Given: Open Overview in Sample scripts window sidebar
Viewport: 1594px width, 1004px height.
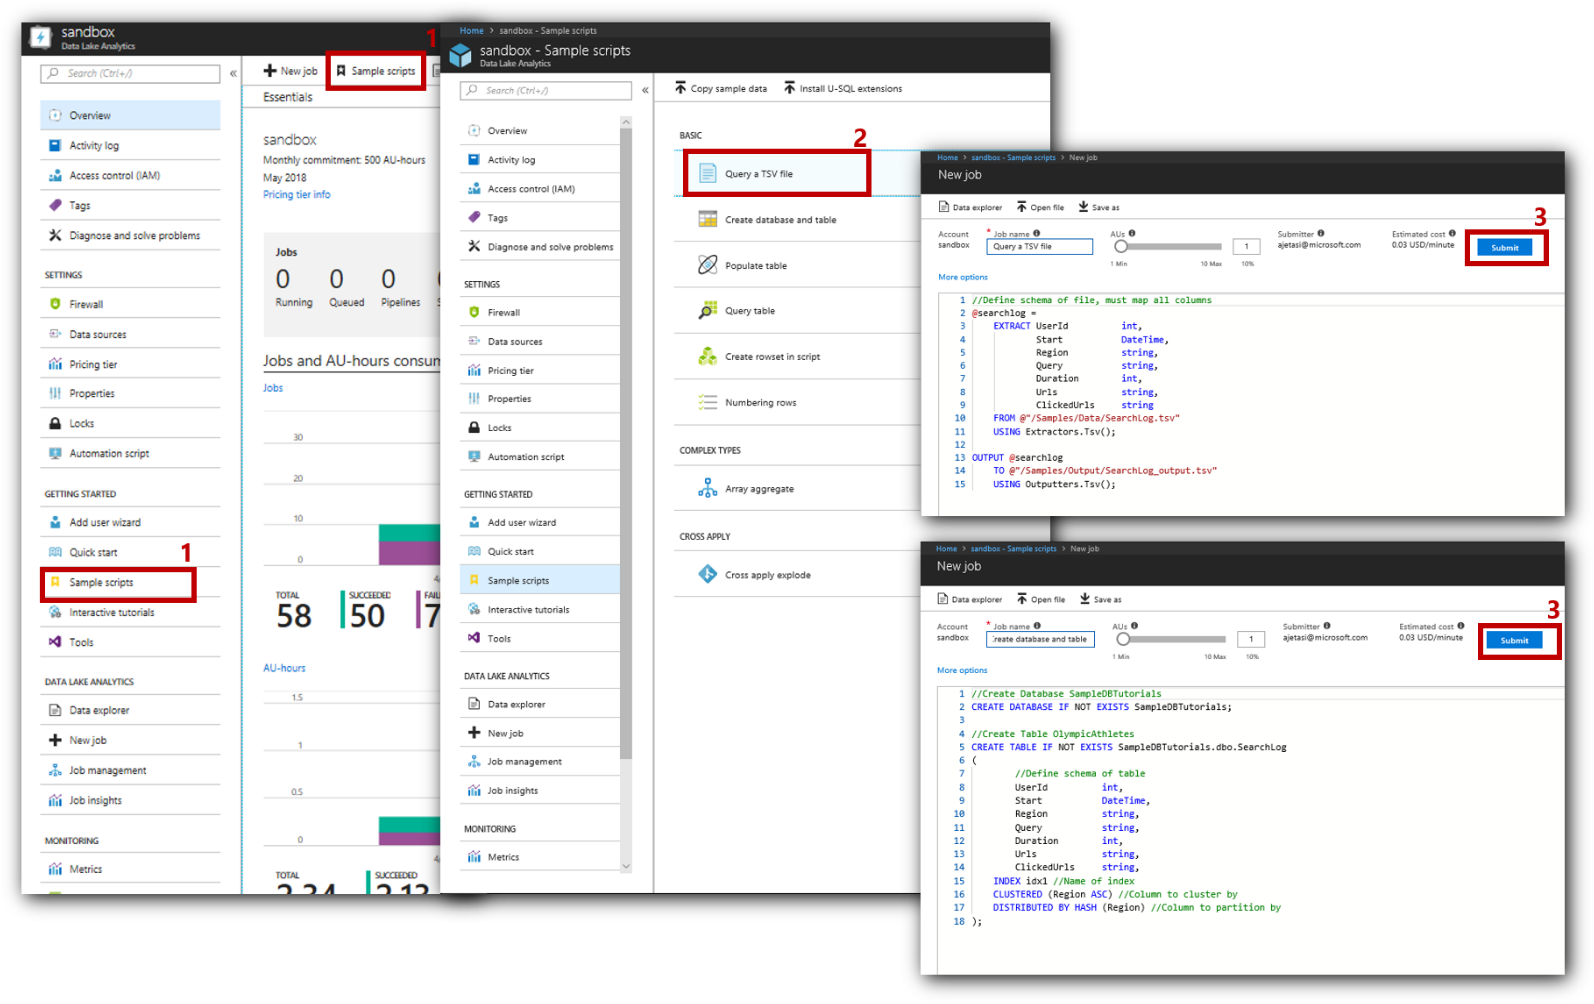Looking at the screenshot, I should (x=540, y=131).
